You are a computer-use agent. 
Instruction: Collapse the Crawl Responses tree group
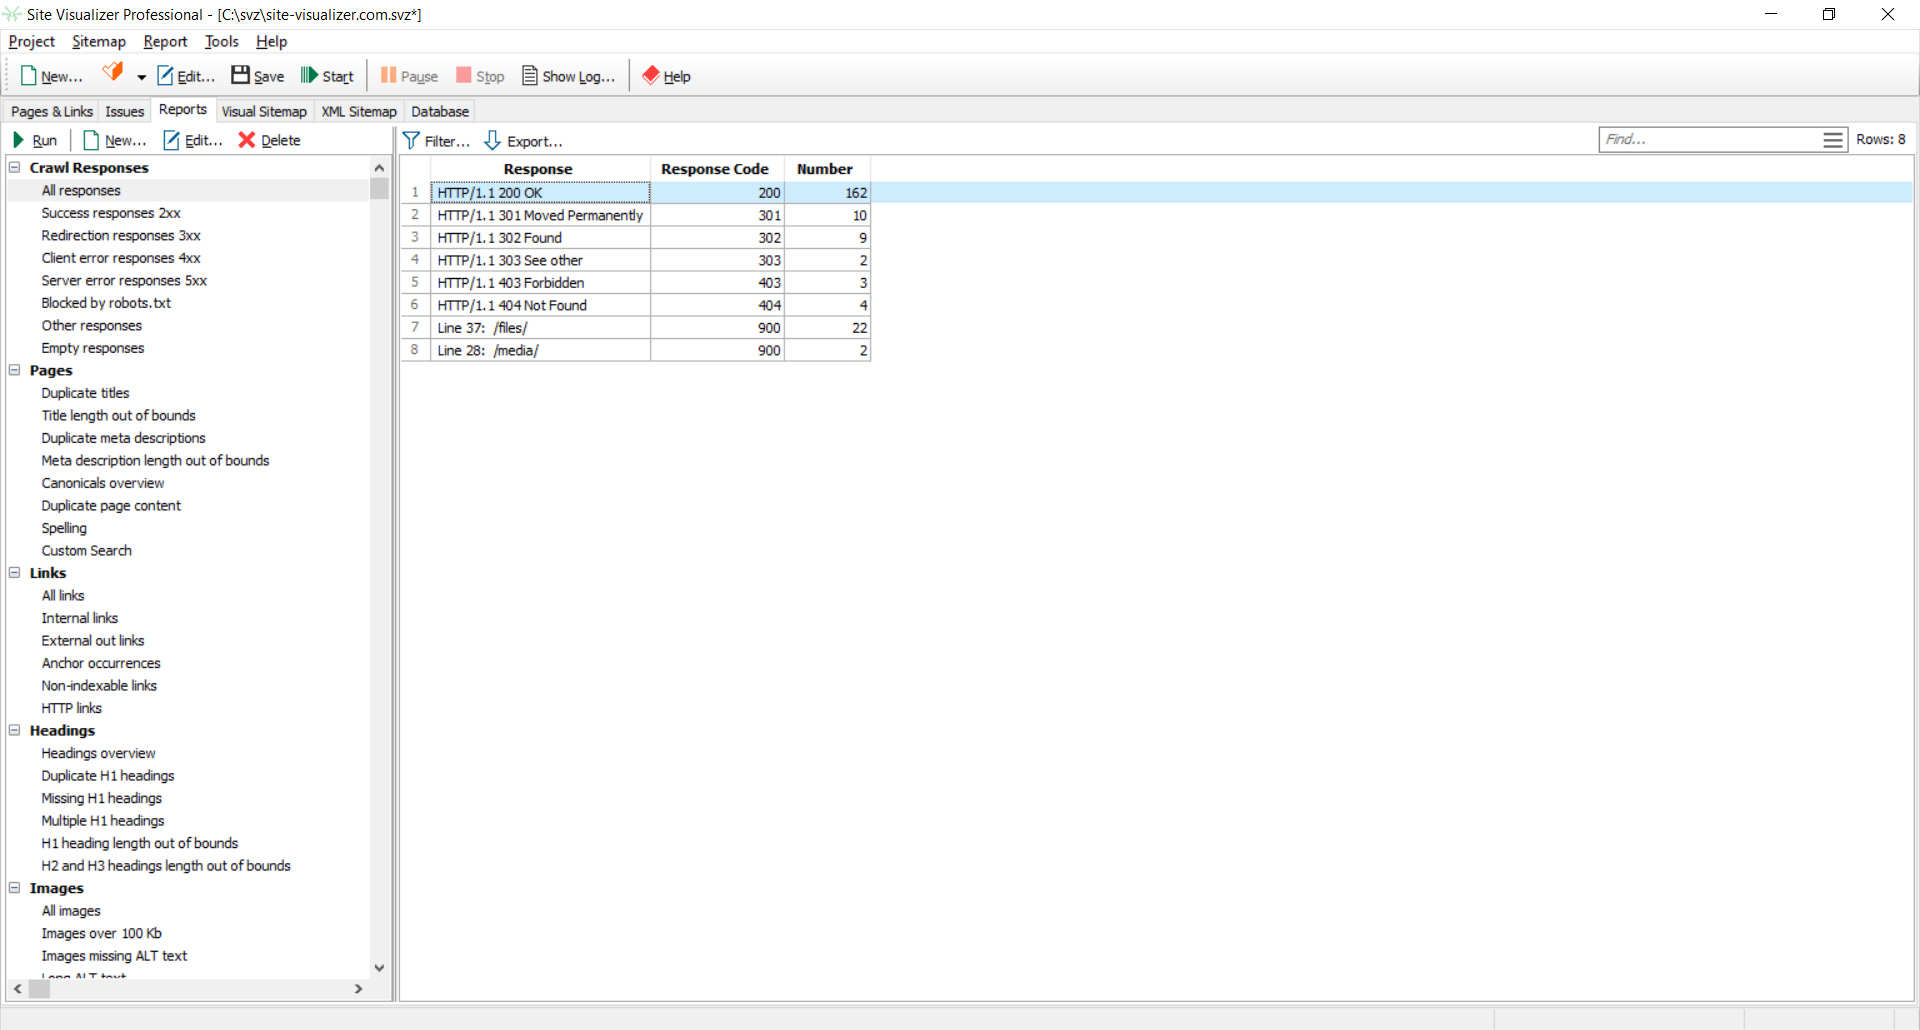pos(15,167)
